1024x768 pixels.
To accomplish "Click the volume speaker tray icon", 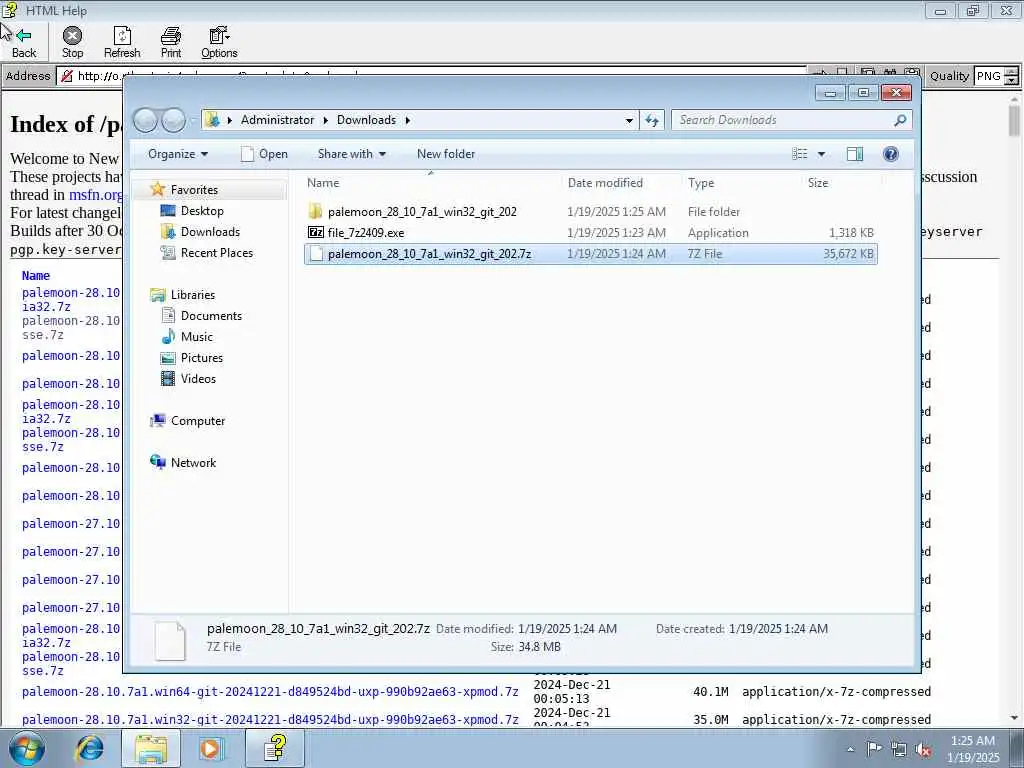I will tap(923, 750).
